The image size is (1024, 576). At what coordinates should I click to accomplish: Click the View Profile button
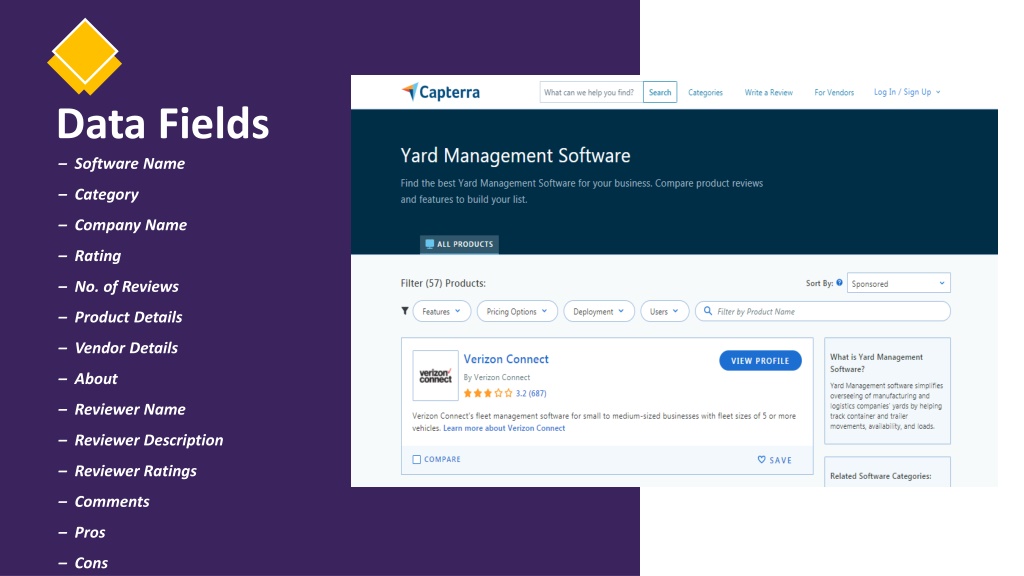point(760,360)
